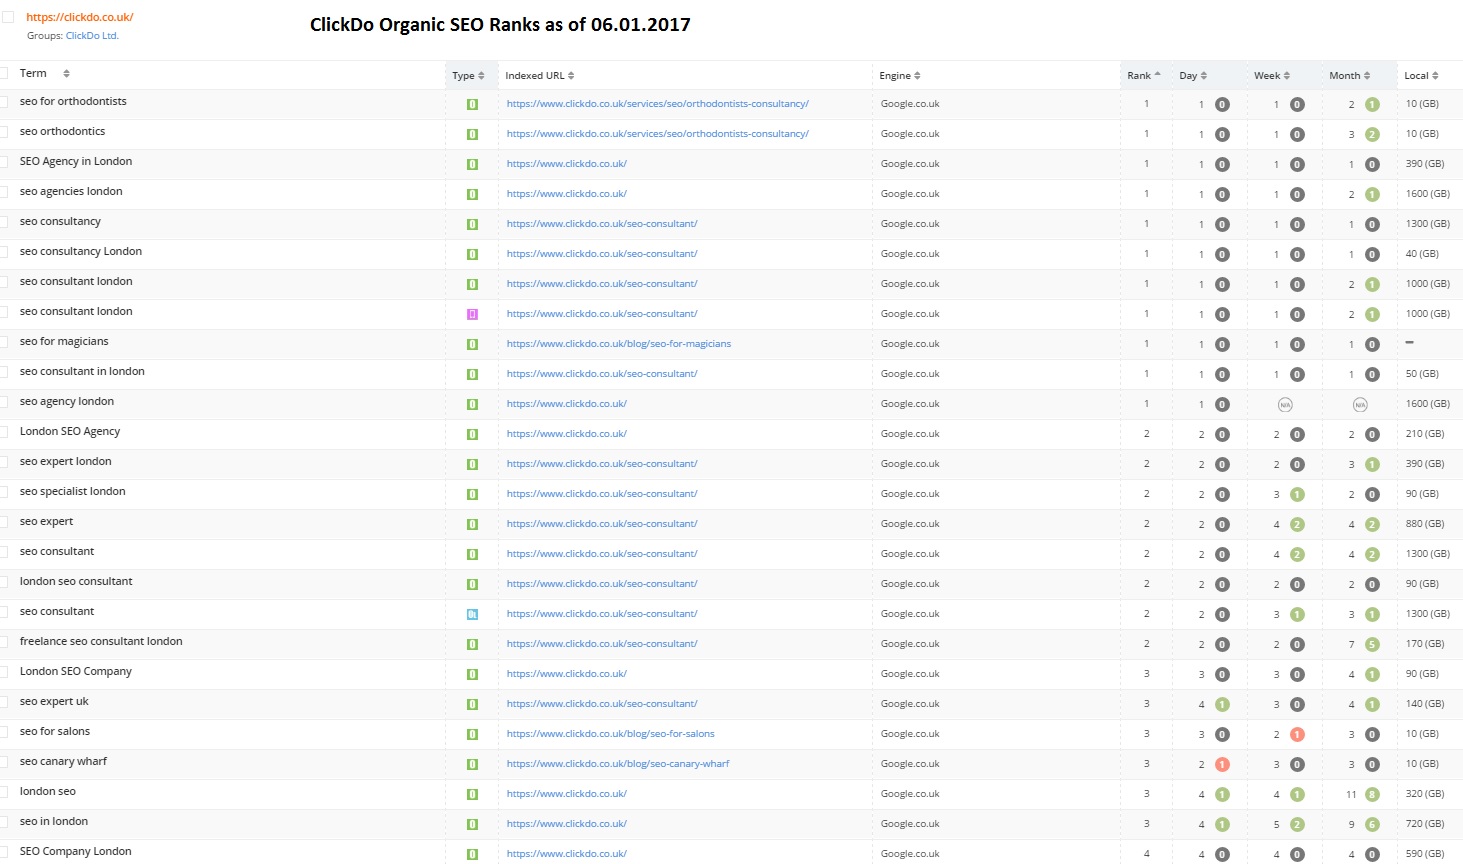Click the type icon for London SEO Company
Image resolution: width=1463 pixels, height=864 pixels.
click(472, 674)
